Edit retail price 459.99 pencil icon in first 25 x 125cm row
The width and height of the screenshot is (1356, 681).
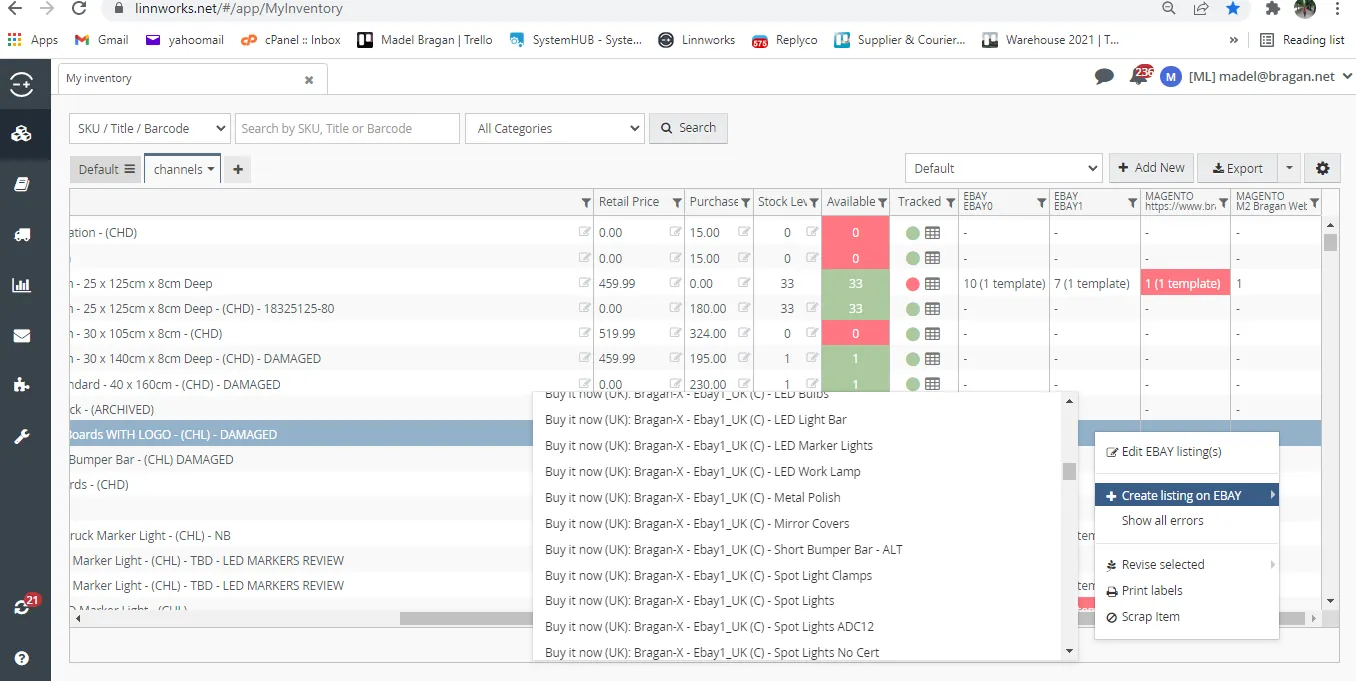pos(676,283)
